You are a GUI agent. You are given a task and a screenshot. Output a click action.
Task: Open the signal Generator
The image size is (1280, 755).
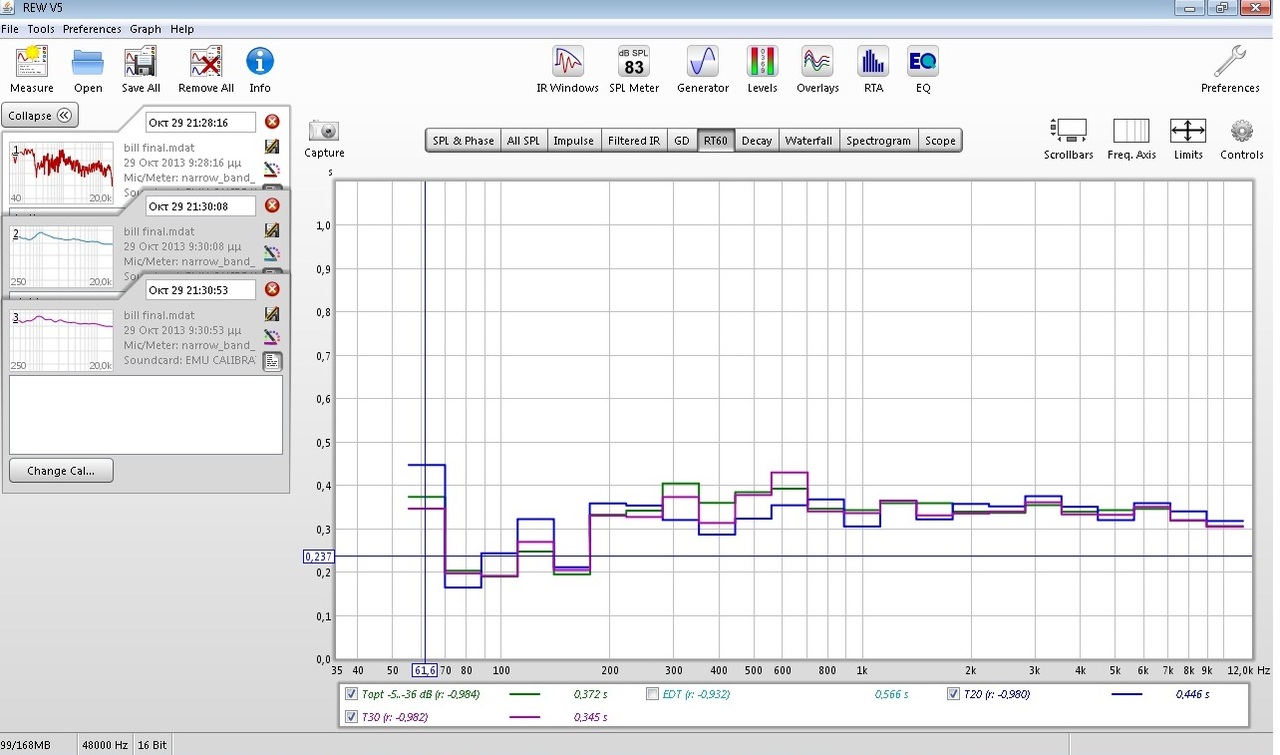point(702,63)
